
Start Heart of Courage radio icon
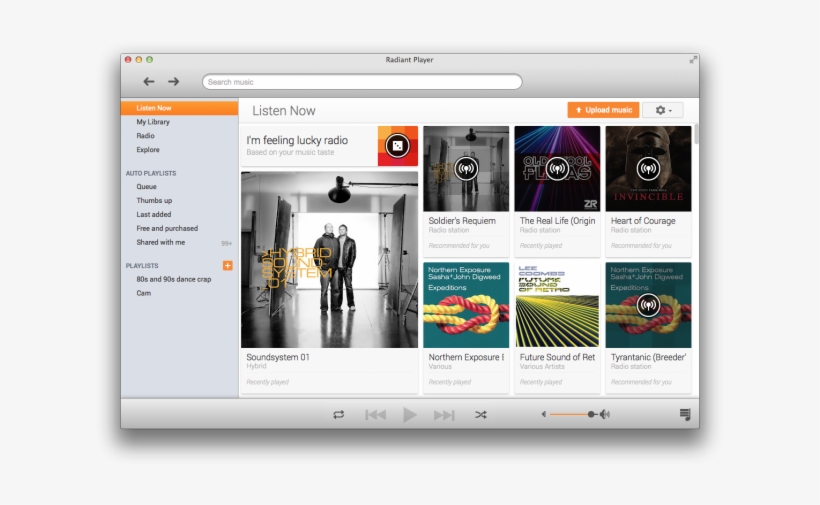click(648, 169)
